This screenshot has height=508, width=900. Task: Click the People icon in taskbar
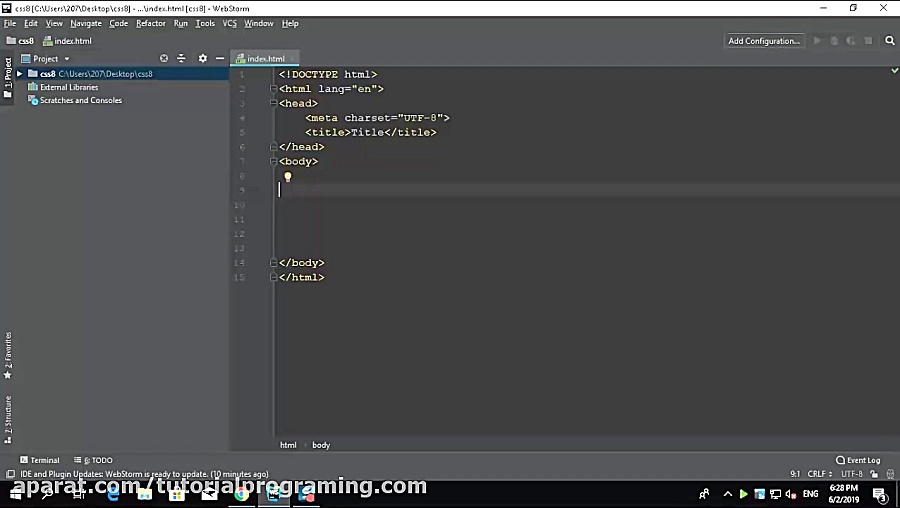click(x=704, y=494)
